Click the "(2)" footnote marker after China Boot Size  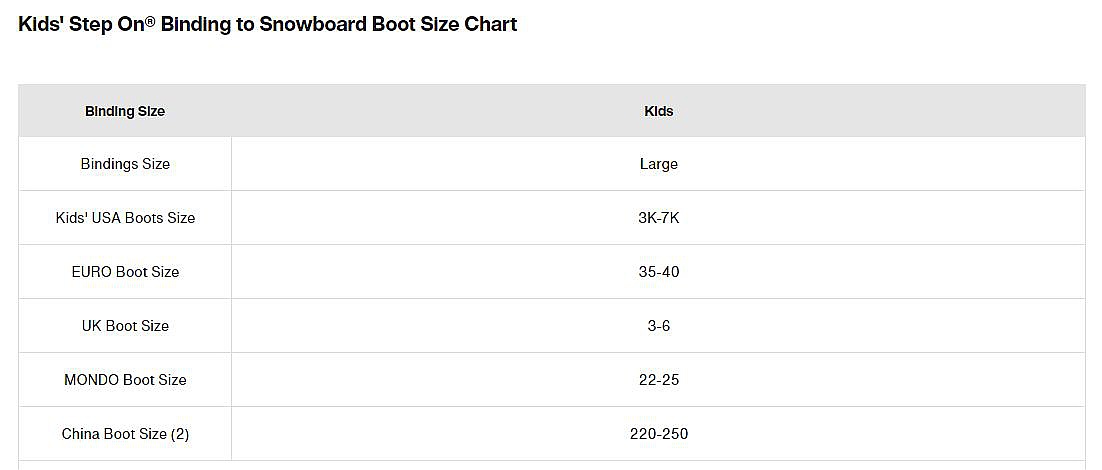point(180,434)
